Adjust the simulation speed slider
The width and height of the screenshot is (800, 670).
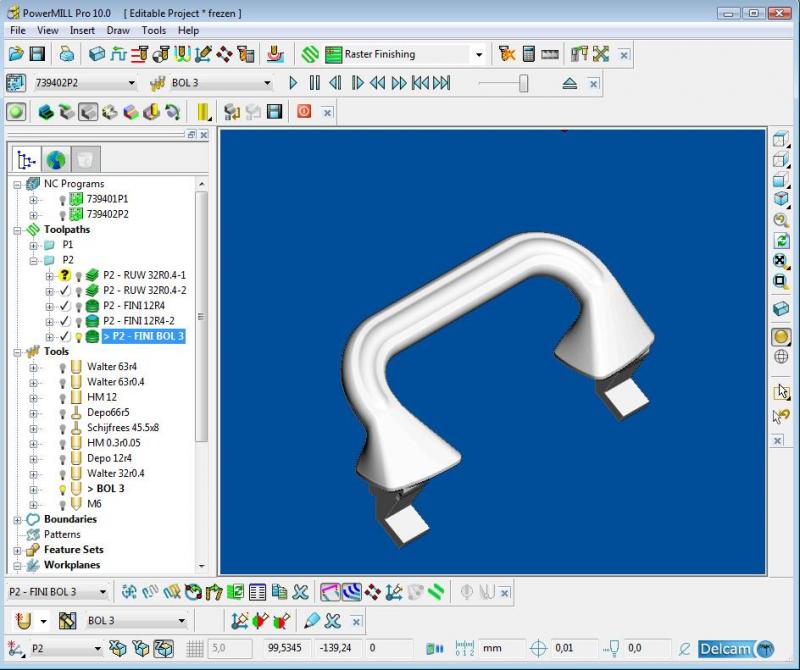tap(523, 83)
